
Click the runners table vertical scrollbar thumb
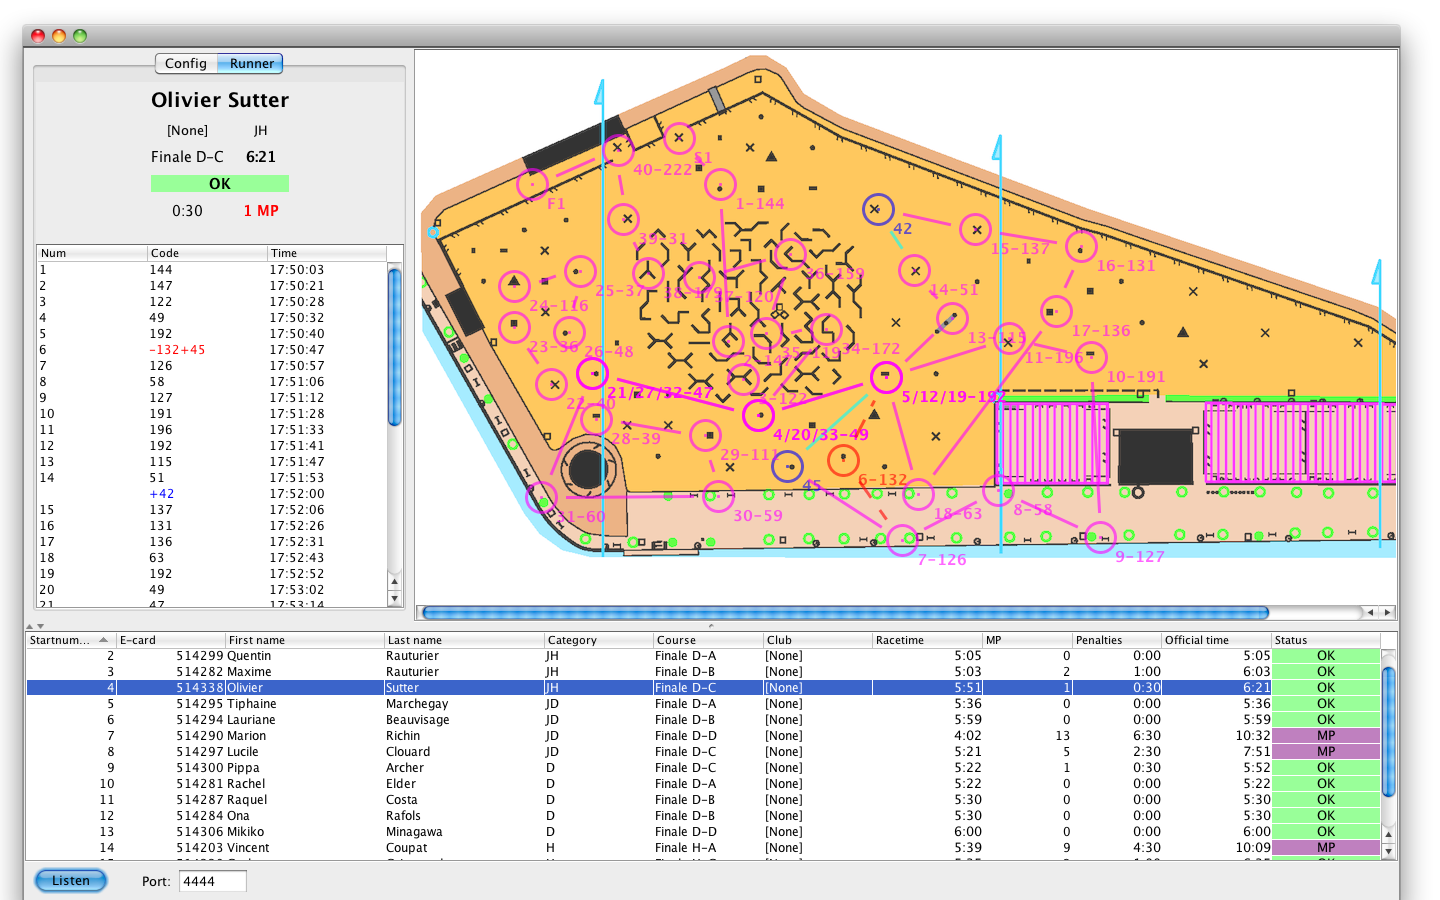1388,732
